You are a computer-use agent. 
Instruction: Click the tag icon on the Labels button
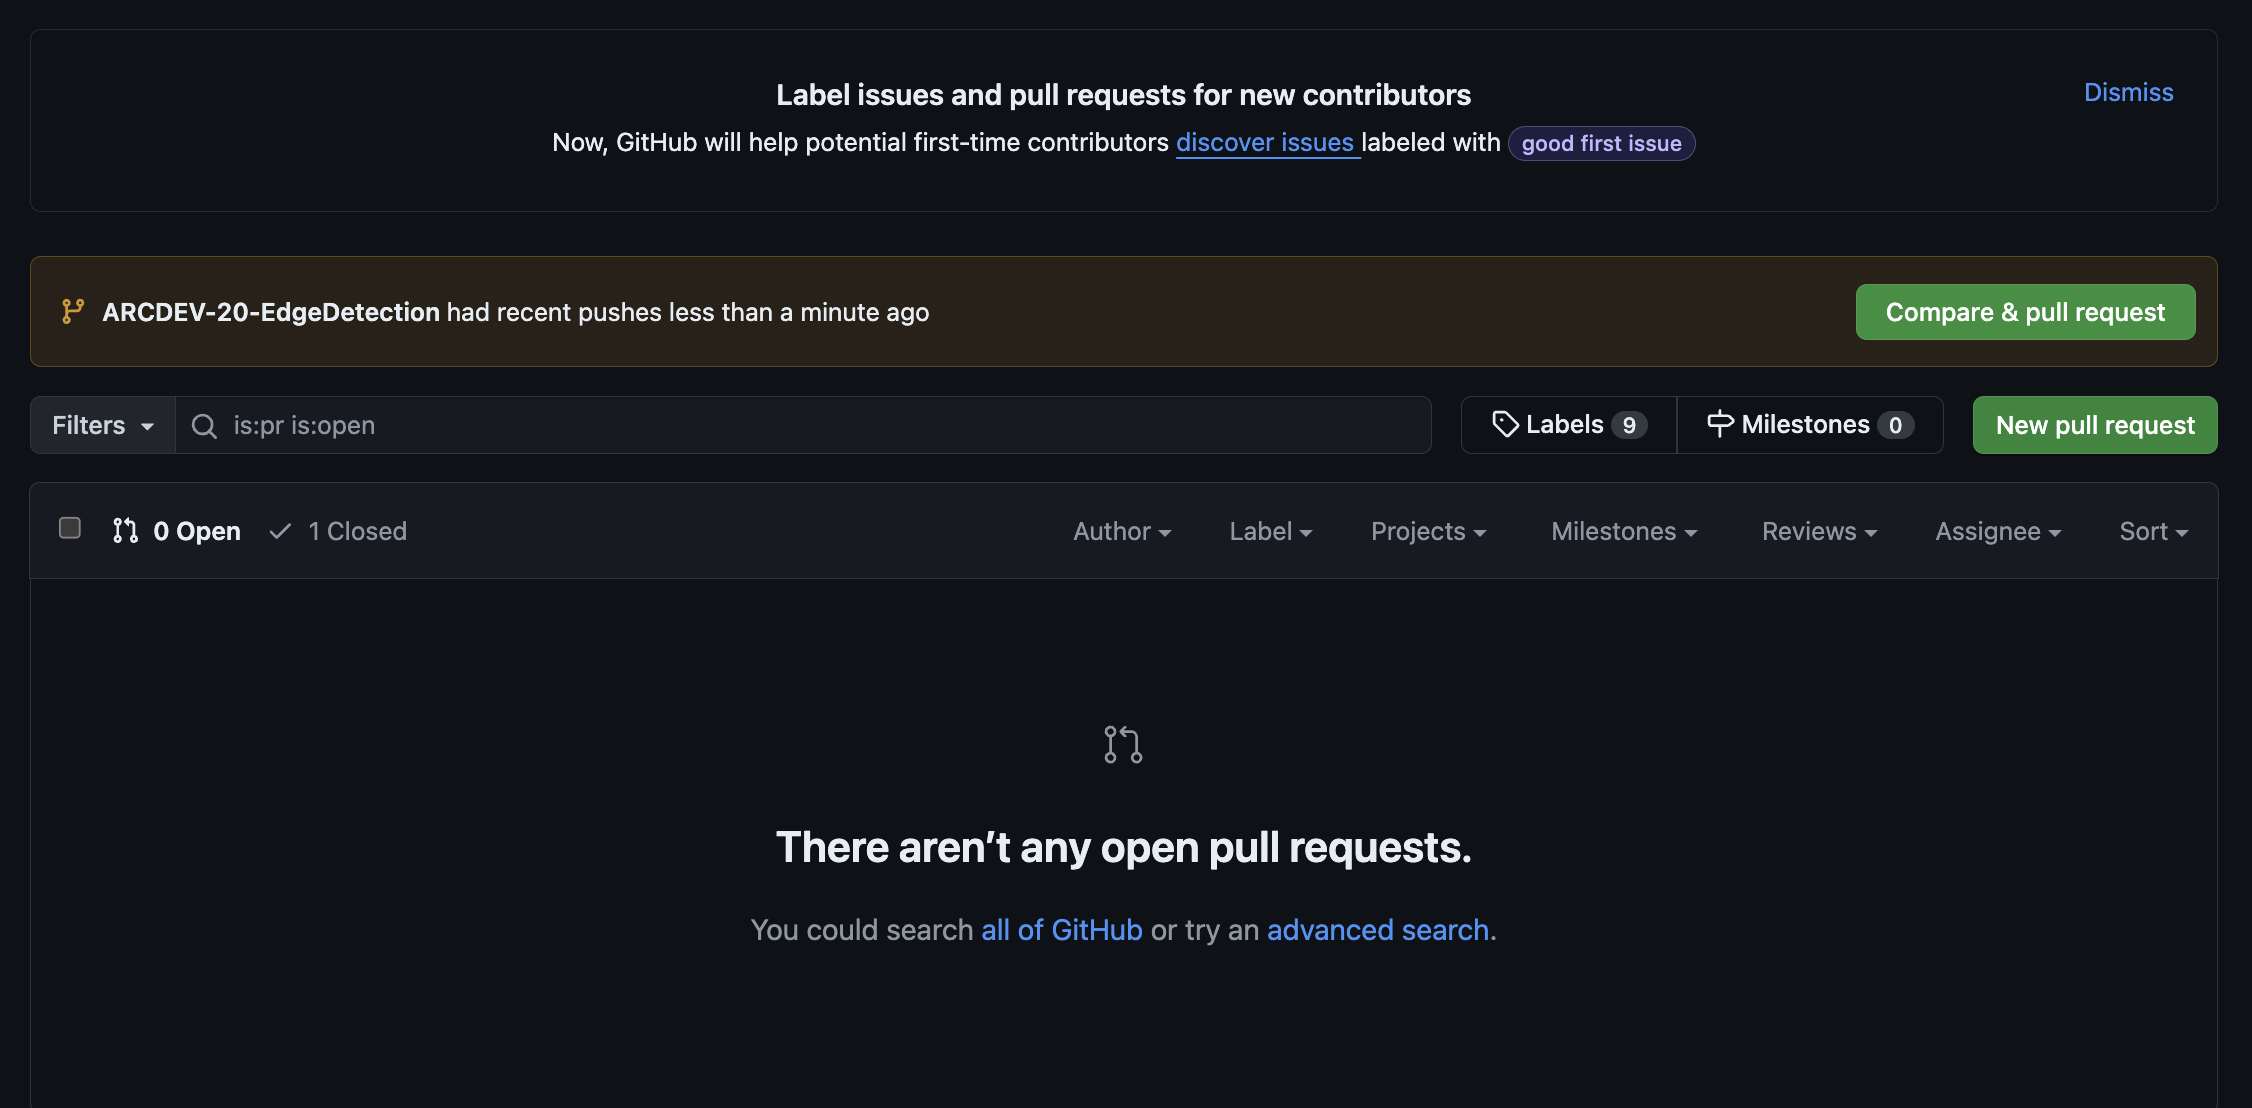tap(1505, 424)
